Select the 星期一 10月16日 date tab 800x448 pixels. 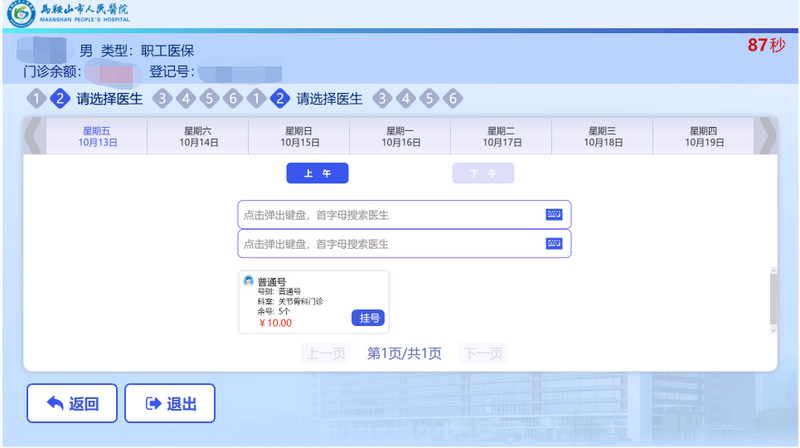[x=400, y=136]
